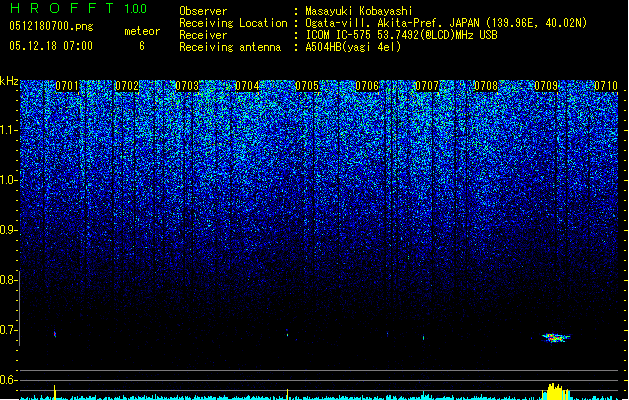The height and width of the screenshot is (400, 629).
Task: Click the meteor count value 6
Action: click(142, 46)
